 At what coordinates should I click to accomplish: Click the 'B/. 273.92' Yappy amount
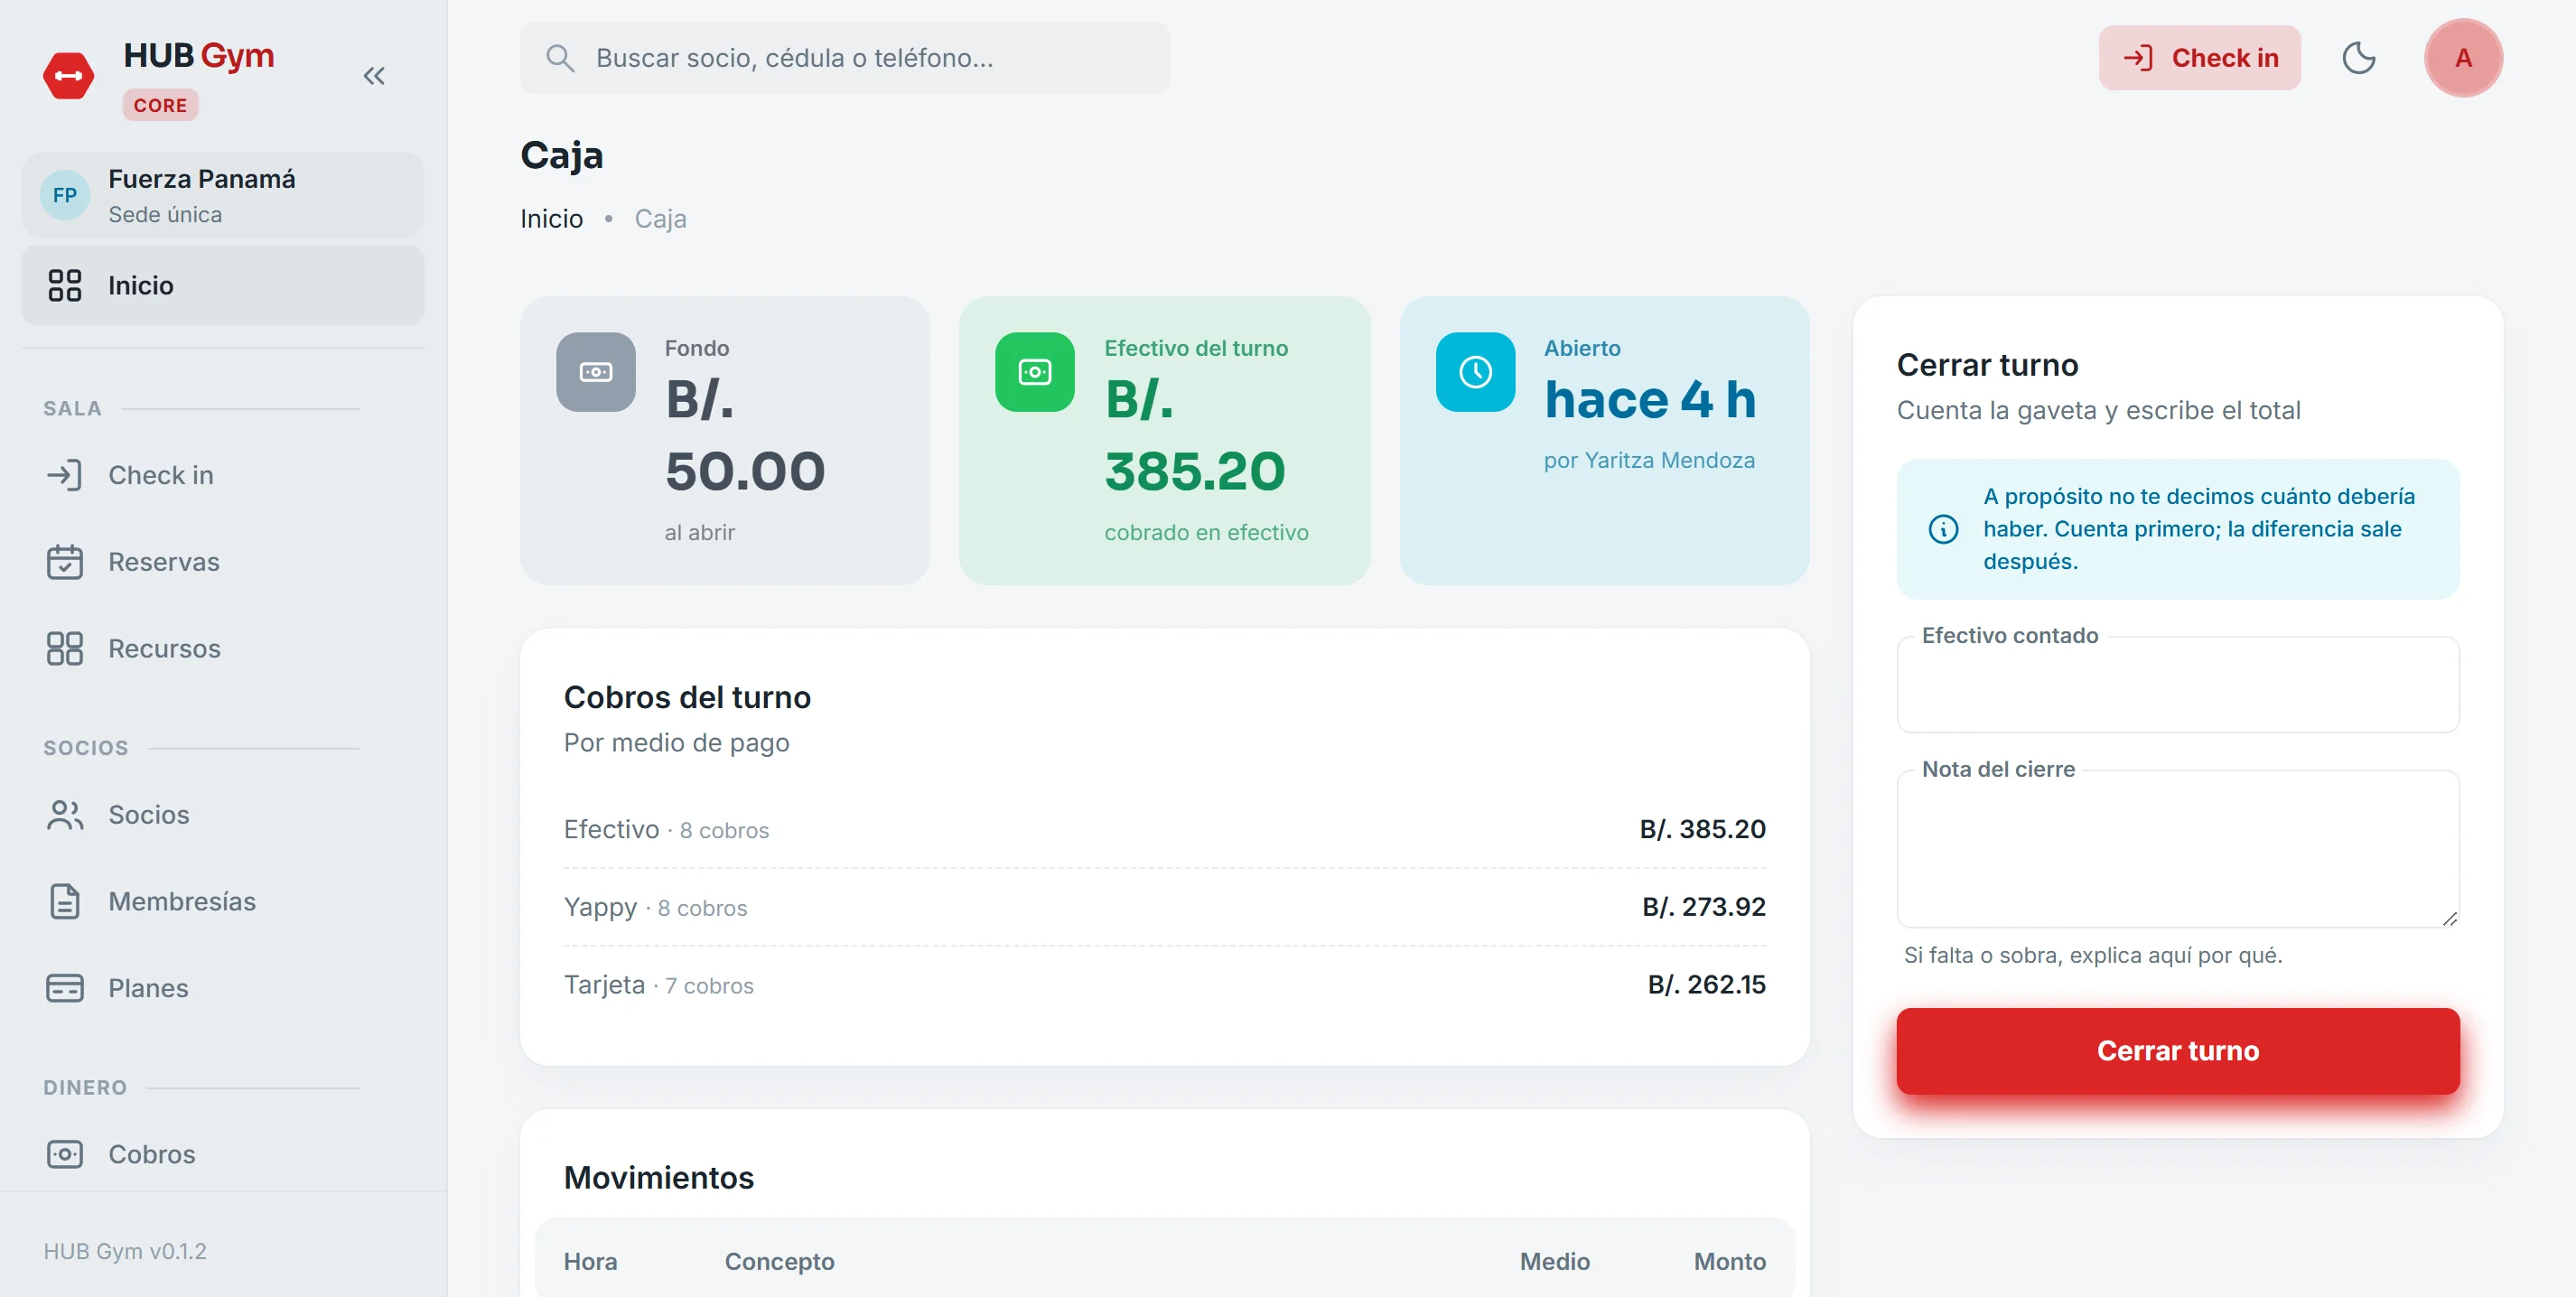[1704, 907]
